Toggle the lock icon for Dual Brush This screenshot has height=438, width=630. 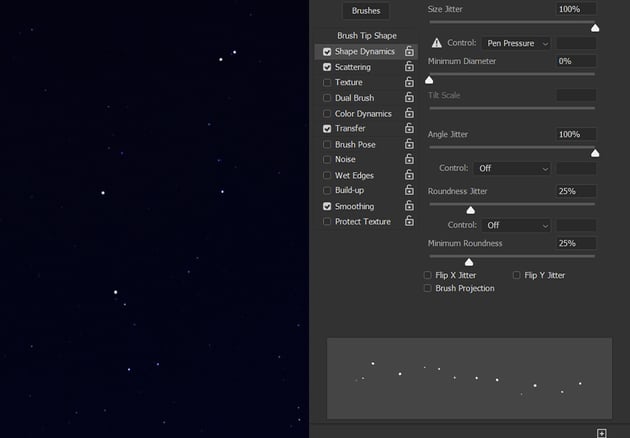[x=409, y=97]
